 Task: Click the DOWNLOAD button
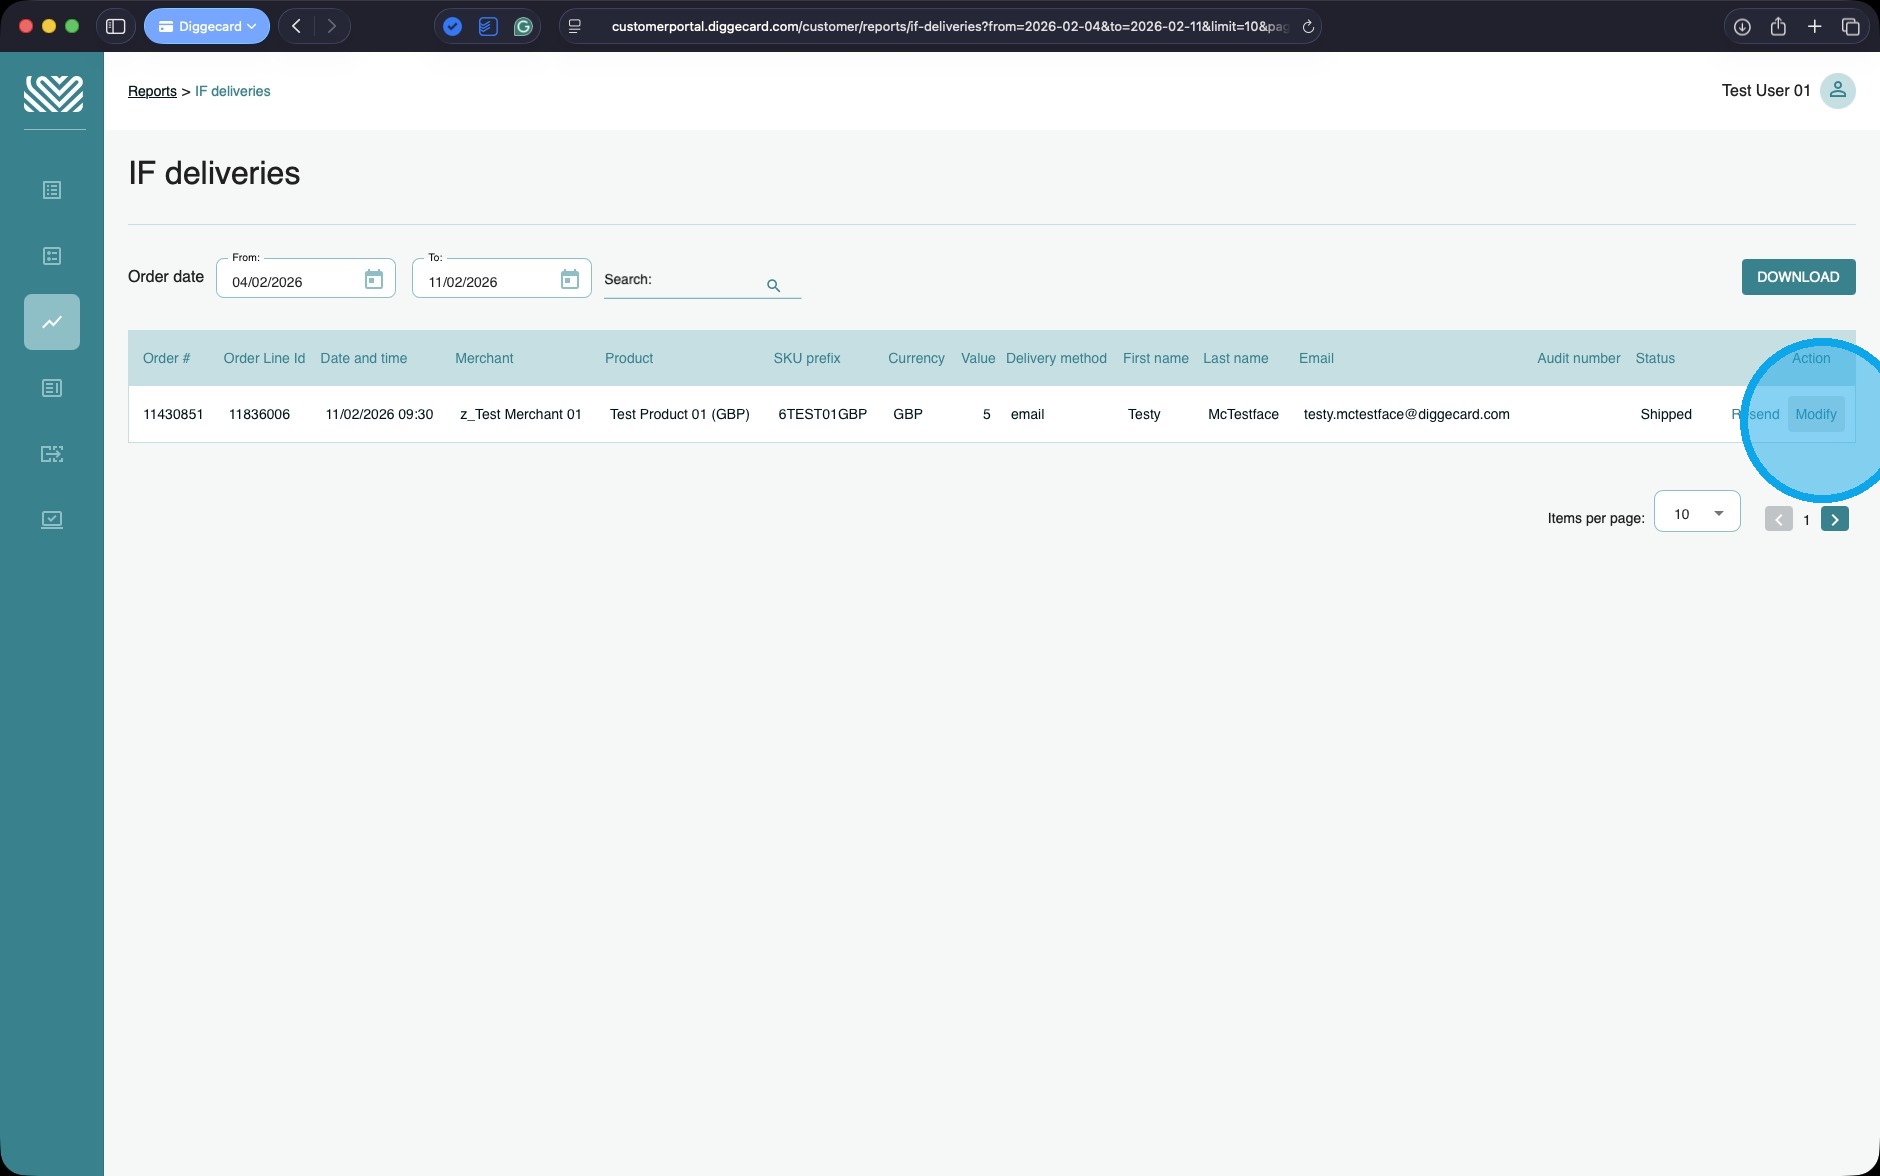(x=1798, y=277)
